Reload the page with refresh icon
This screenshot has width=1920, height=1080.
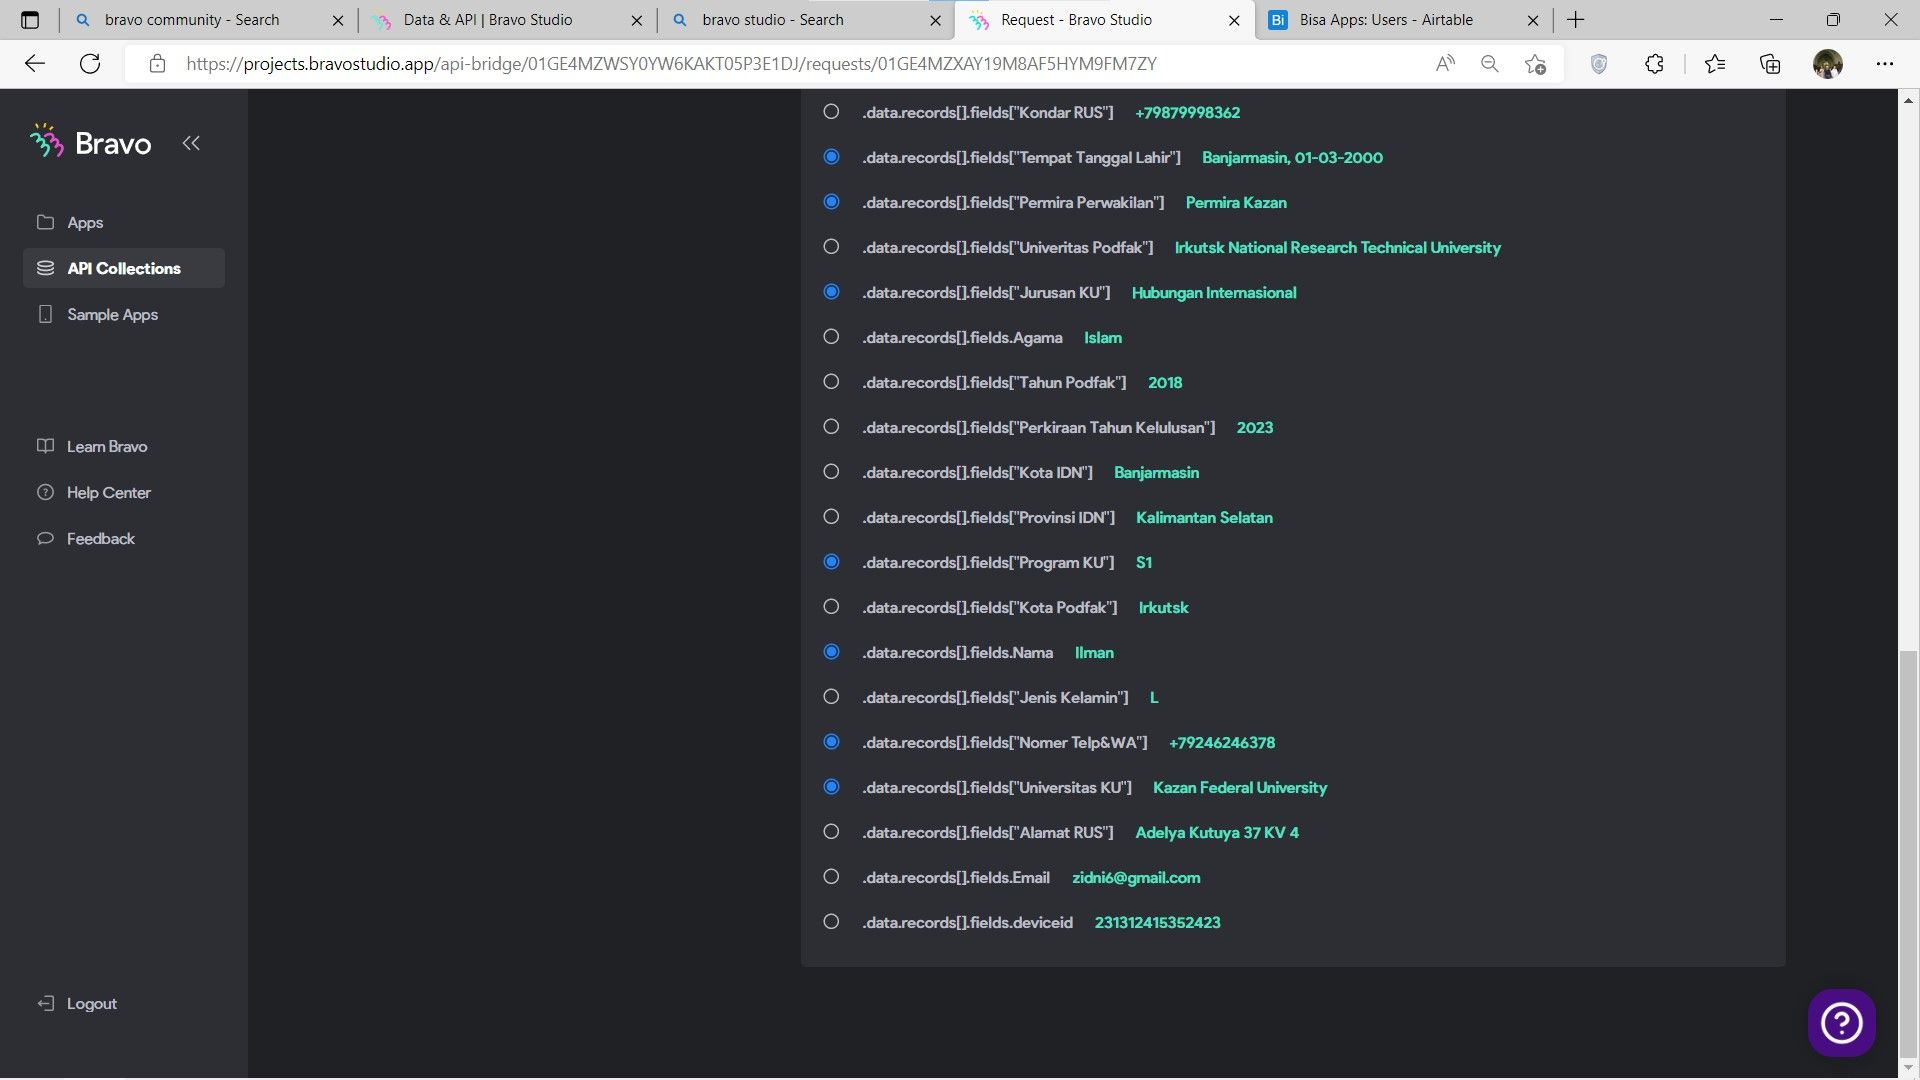(90, 64)
